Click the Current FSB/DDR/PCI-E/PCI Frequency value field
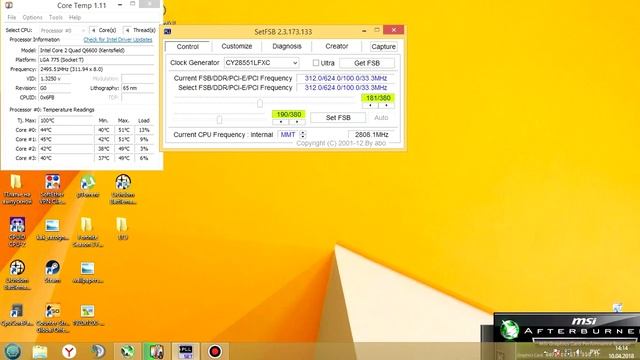640x360 pixels. pyautogui.click(x=346, y=78)
